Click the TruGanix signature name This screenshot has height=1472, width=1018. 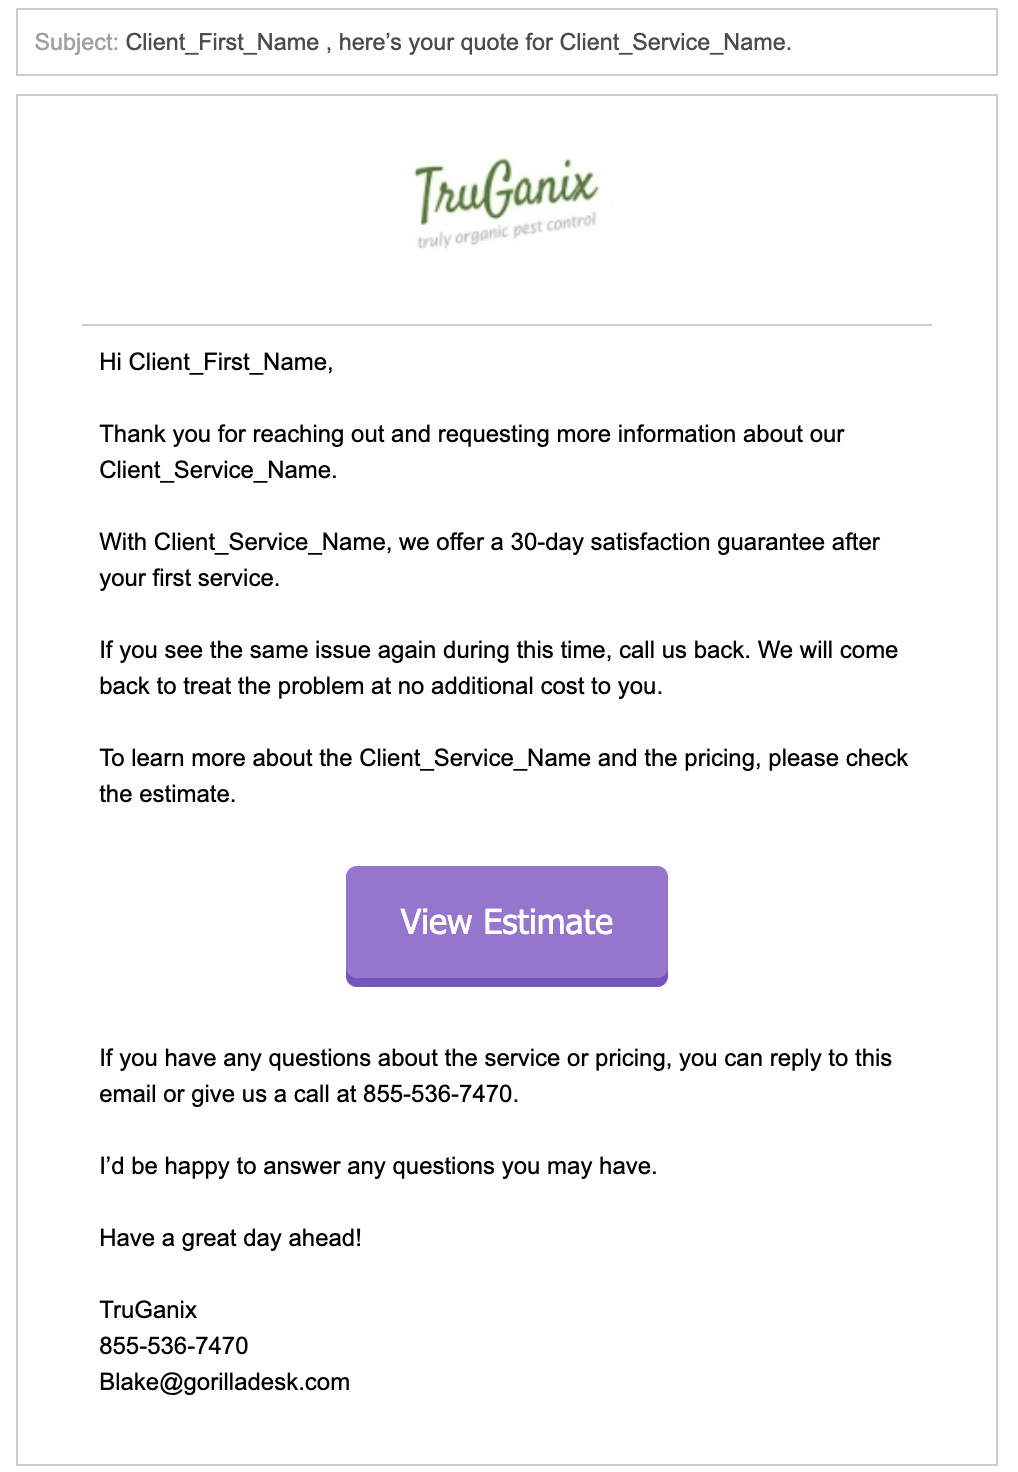point(148,1310)
